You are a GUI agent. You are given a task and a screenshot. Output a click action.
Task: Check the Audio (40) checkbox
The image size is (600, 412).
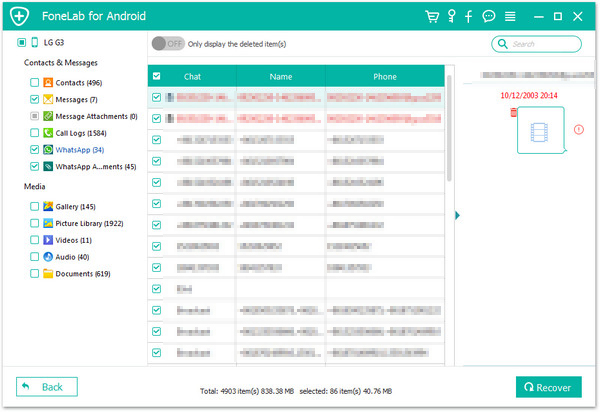34,257
